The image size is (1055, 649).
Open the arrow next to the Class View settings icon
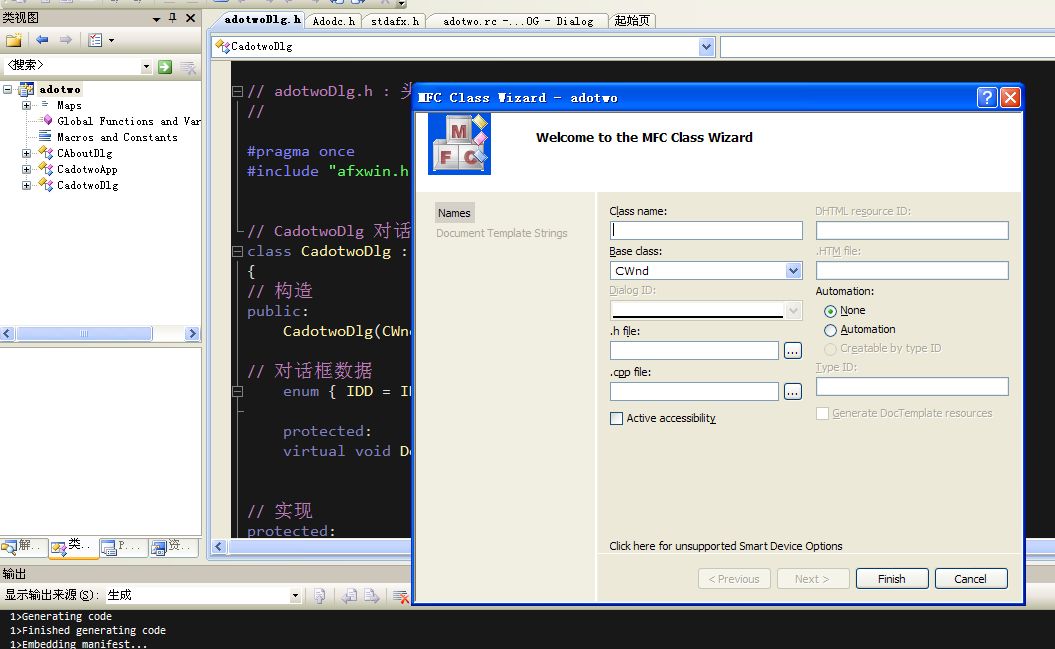click(112, 40)
